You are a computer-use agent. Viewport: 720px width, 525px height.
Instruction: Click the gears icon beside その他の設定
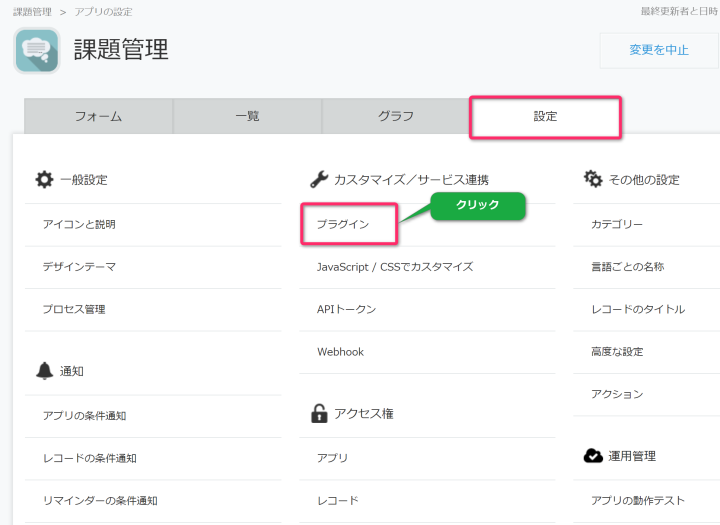[x=593, y=180]
